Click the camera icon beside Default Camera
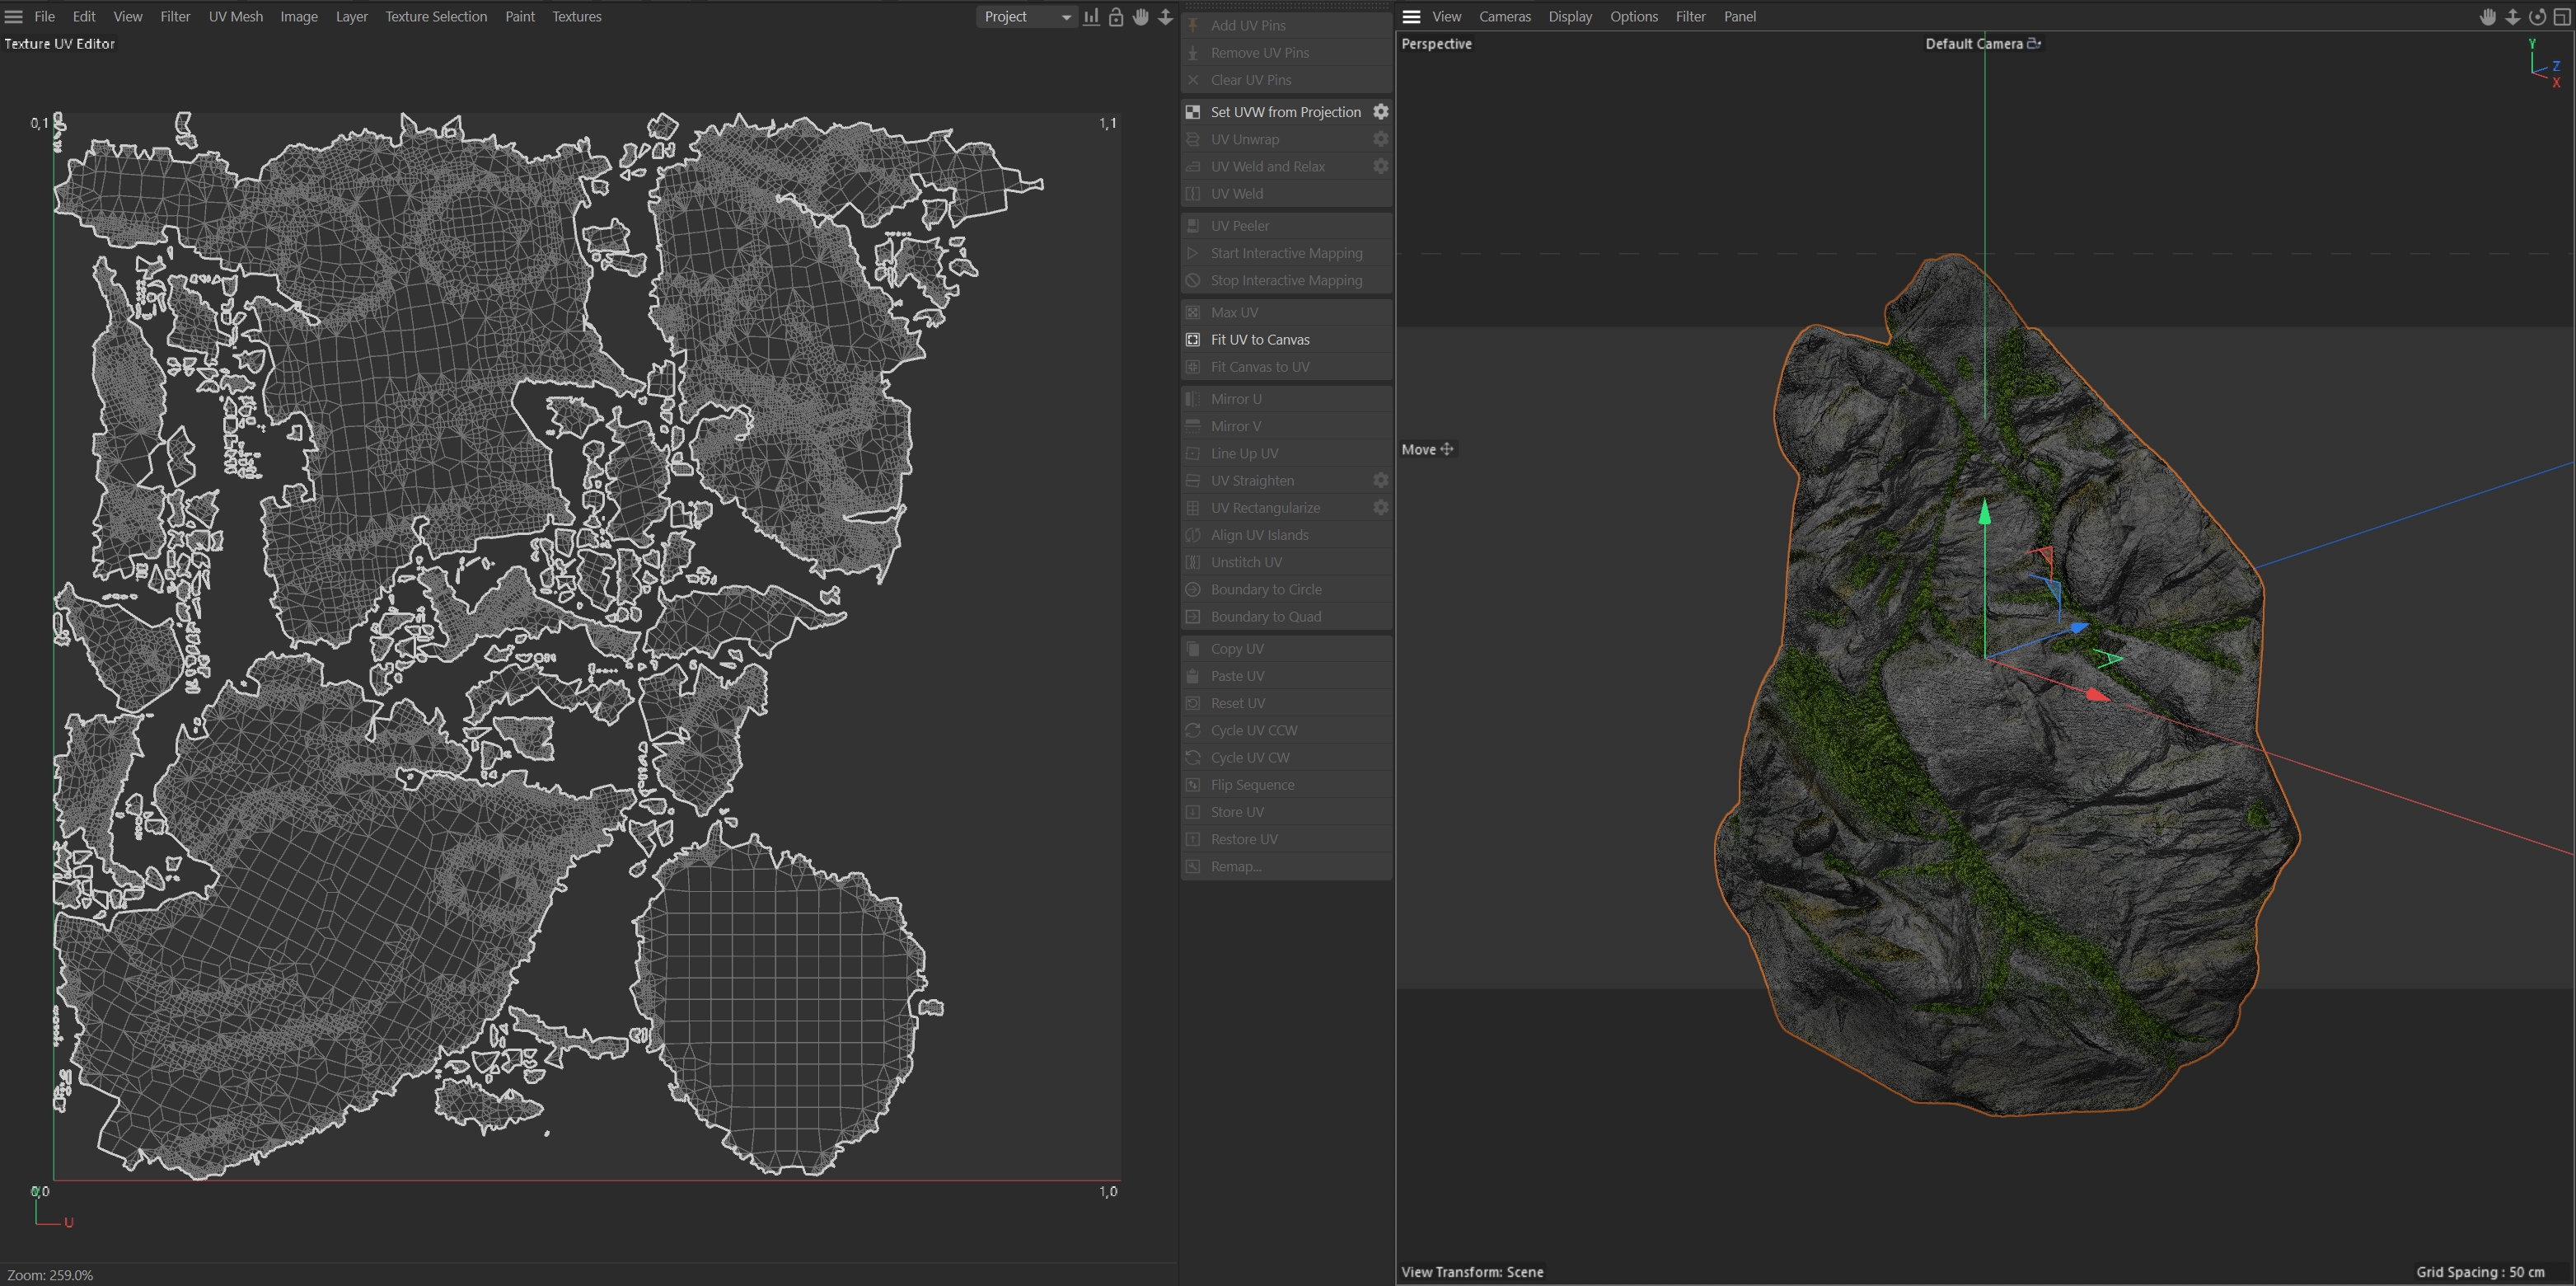This screenshot has height=1286, width=2576. pyautogui.click(x=2034, y=43)
